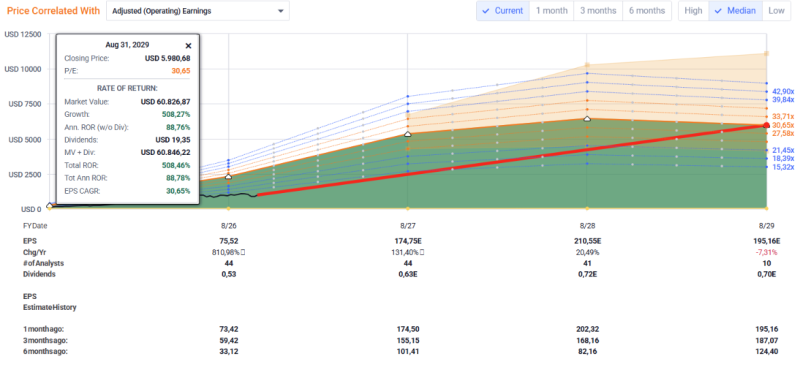800x367 pixels.
Task: Switch to the High estimate view
Action: pos(693,11)
